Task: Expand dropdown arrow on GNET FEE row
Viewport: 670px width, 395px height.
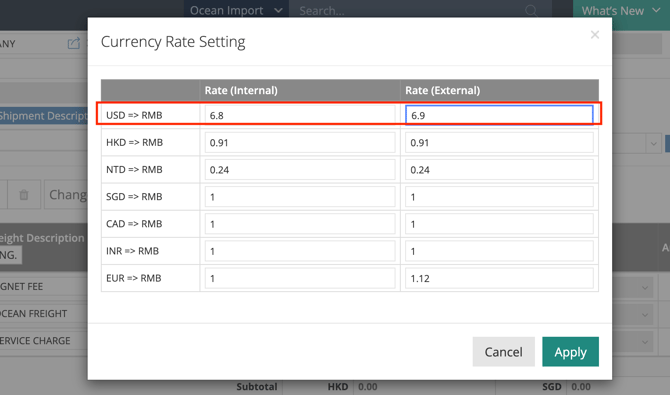Action: 645,288
